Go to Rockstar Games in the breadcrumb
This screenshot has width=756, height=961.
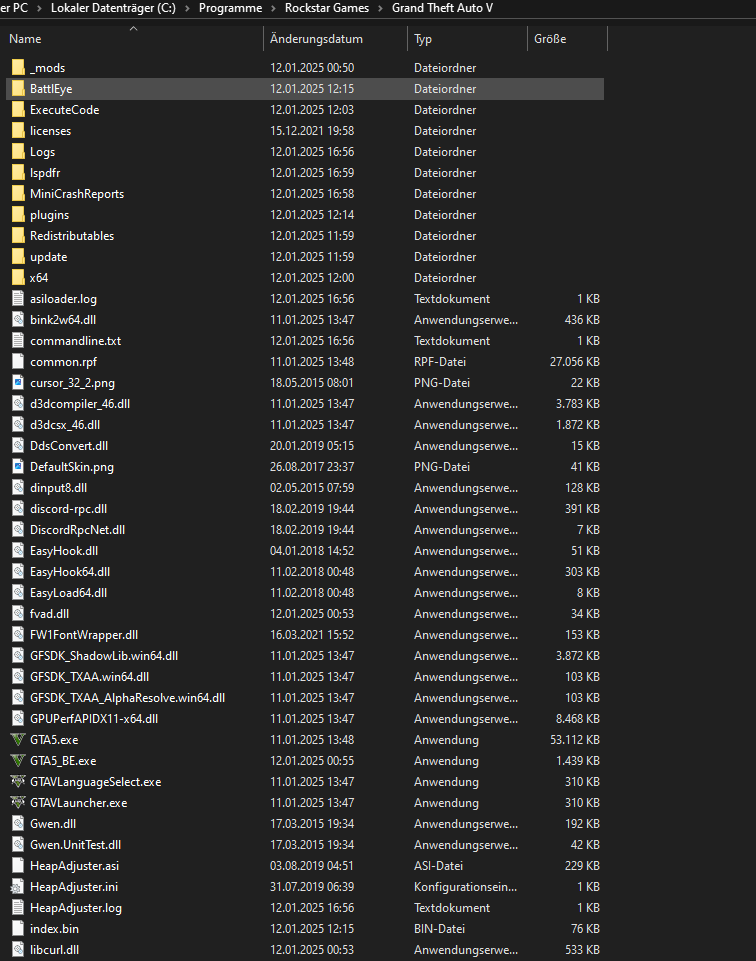[327, 8]
